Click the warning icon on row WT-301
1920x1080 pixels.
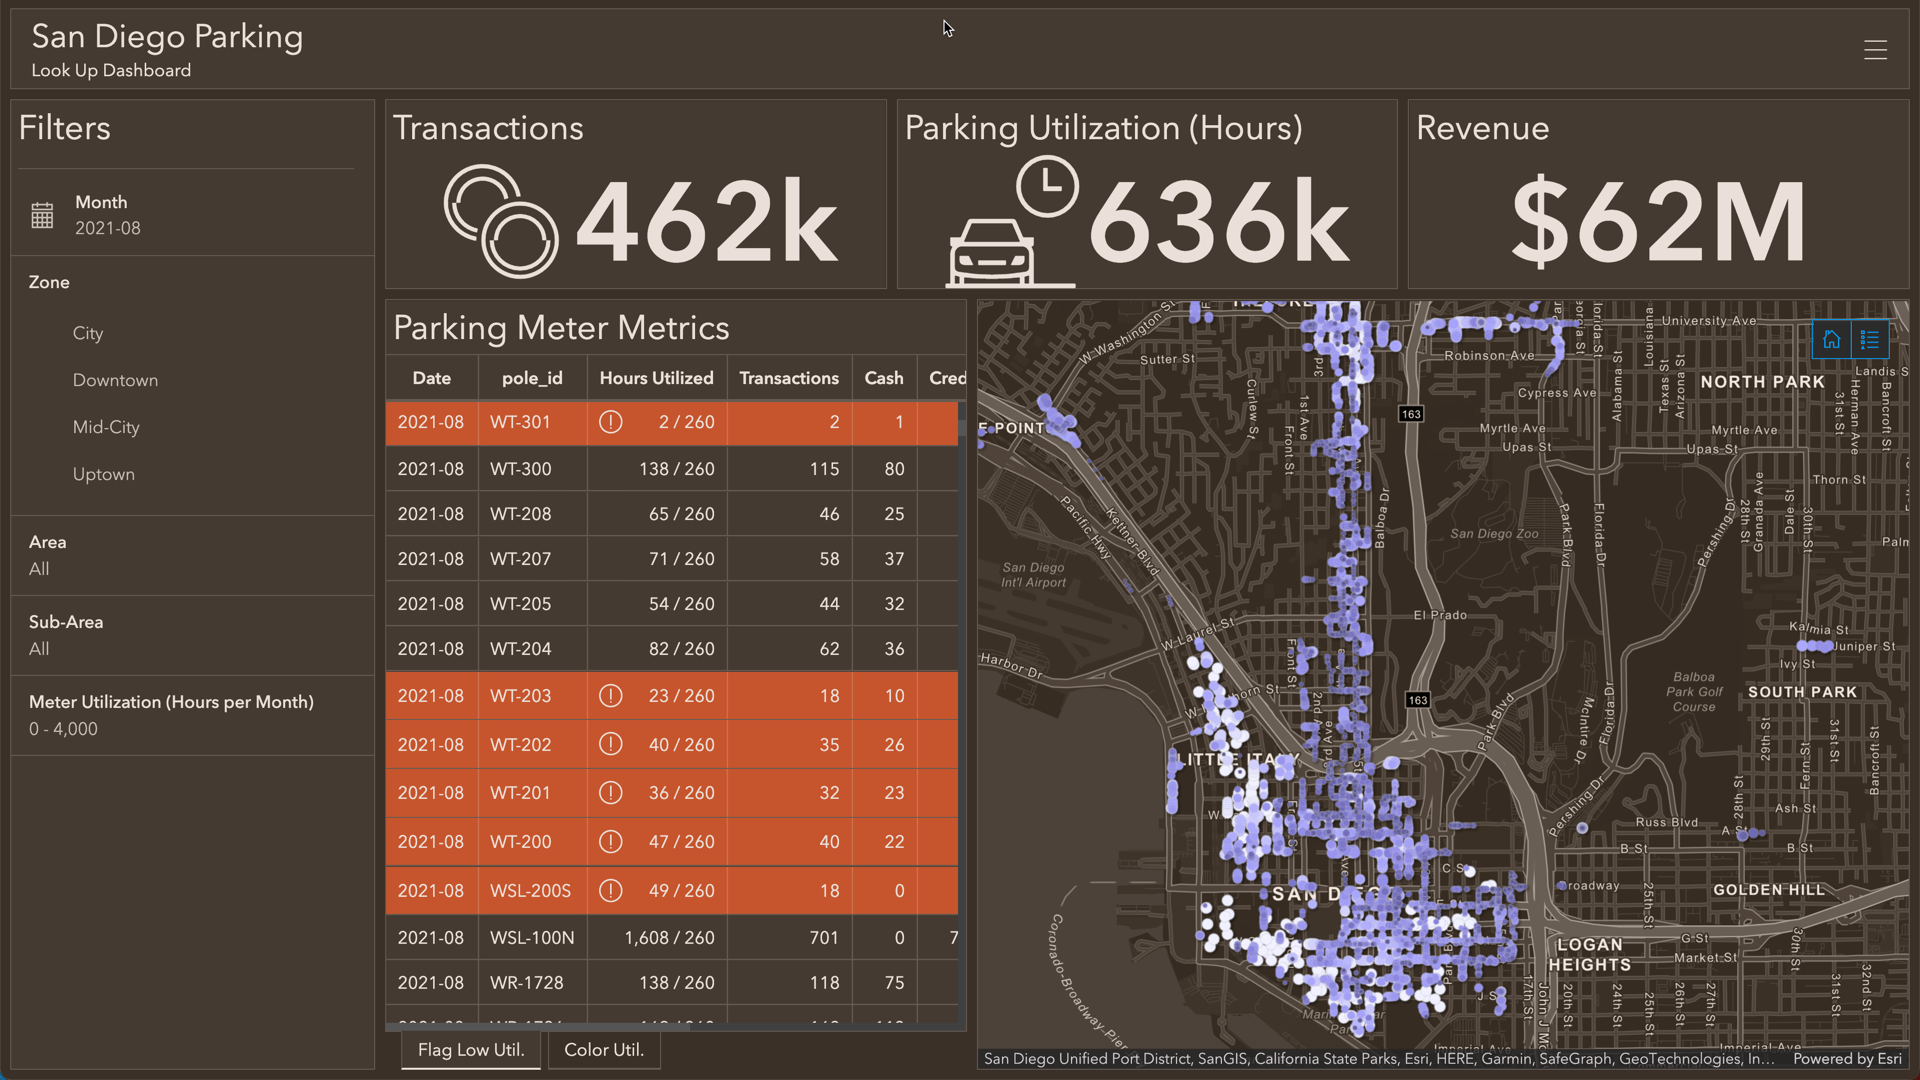(x=610, y=422)
